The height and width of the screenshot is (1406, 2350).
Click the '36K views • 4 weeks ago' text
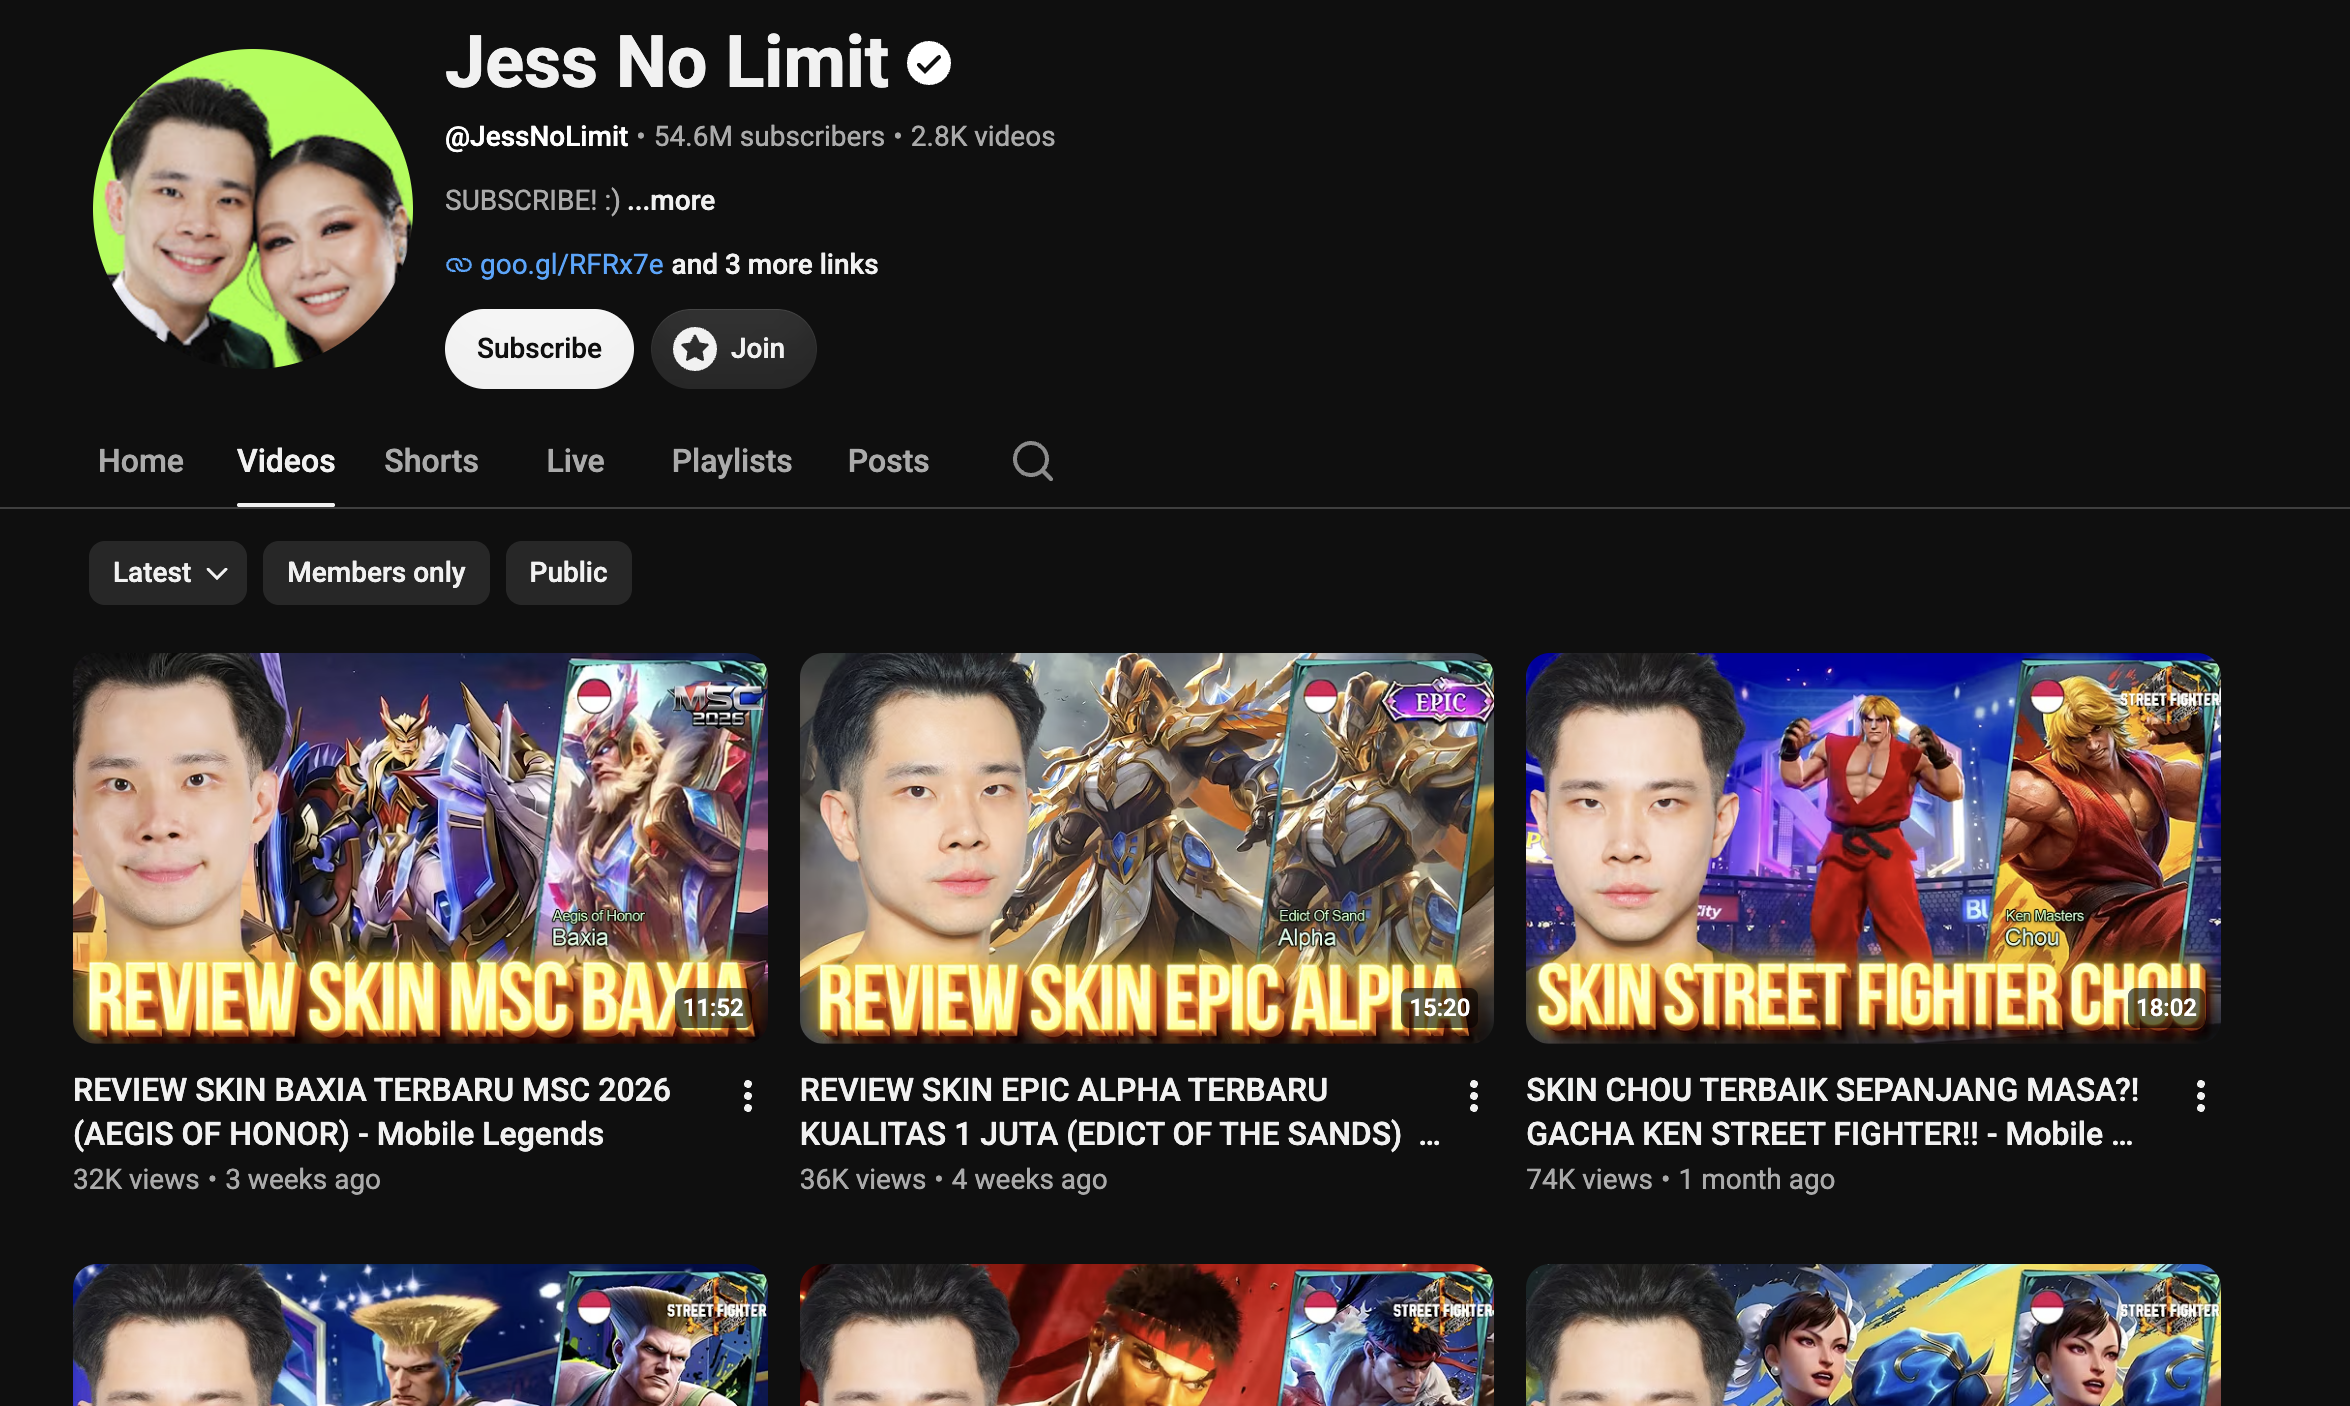(953, 1180)
